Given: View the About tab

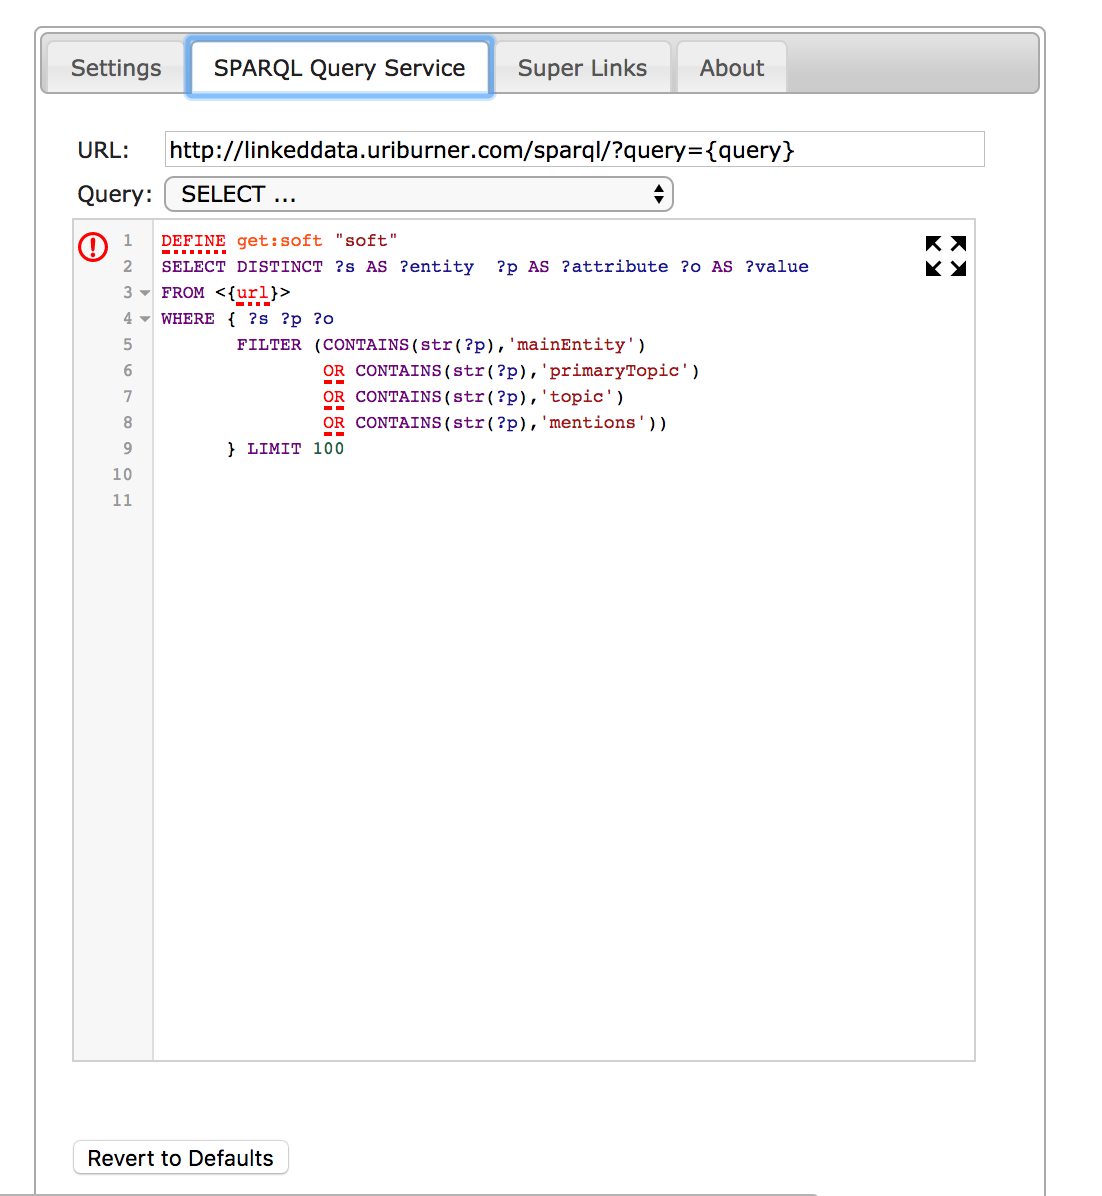Looking at the screenshot, I should pos(731,67).
